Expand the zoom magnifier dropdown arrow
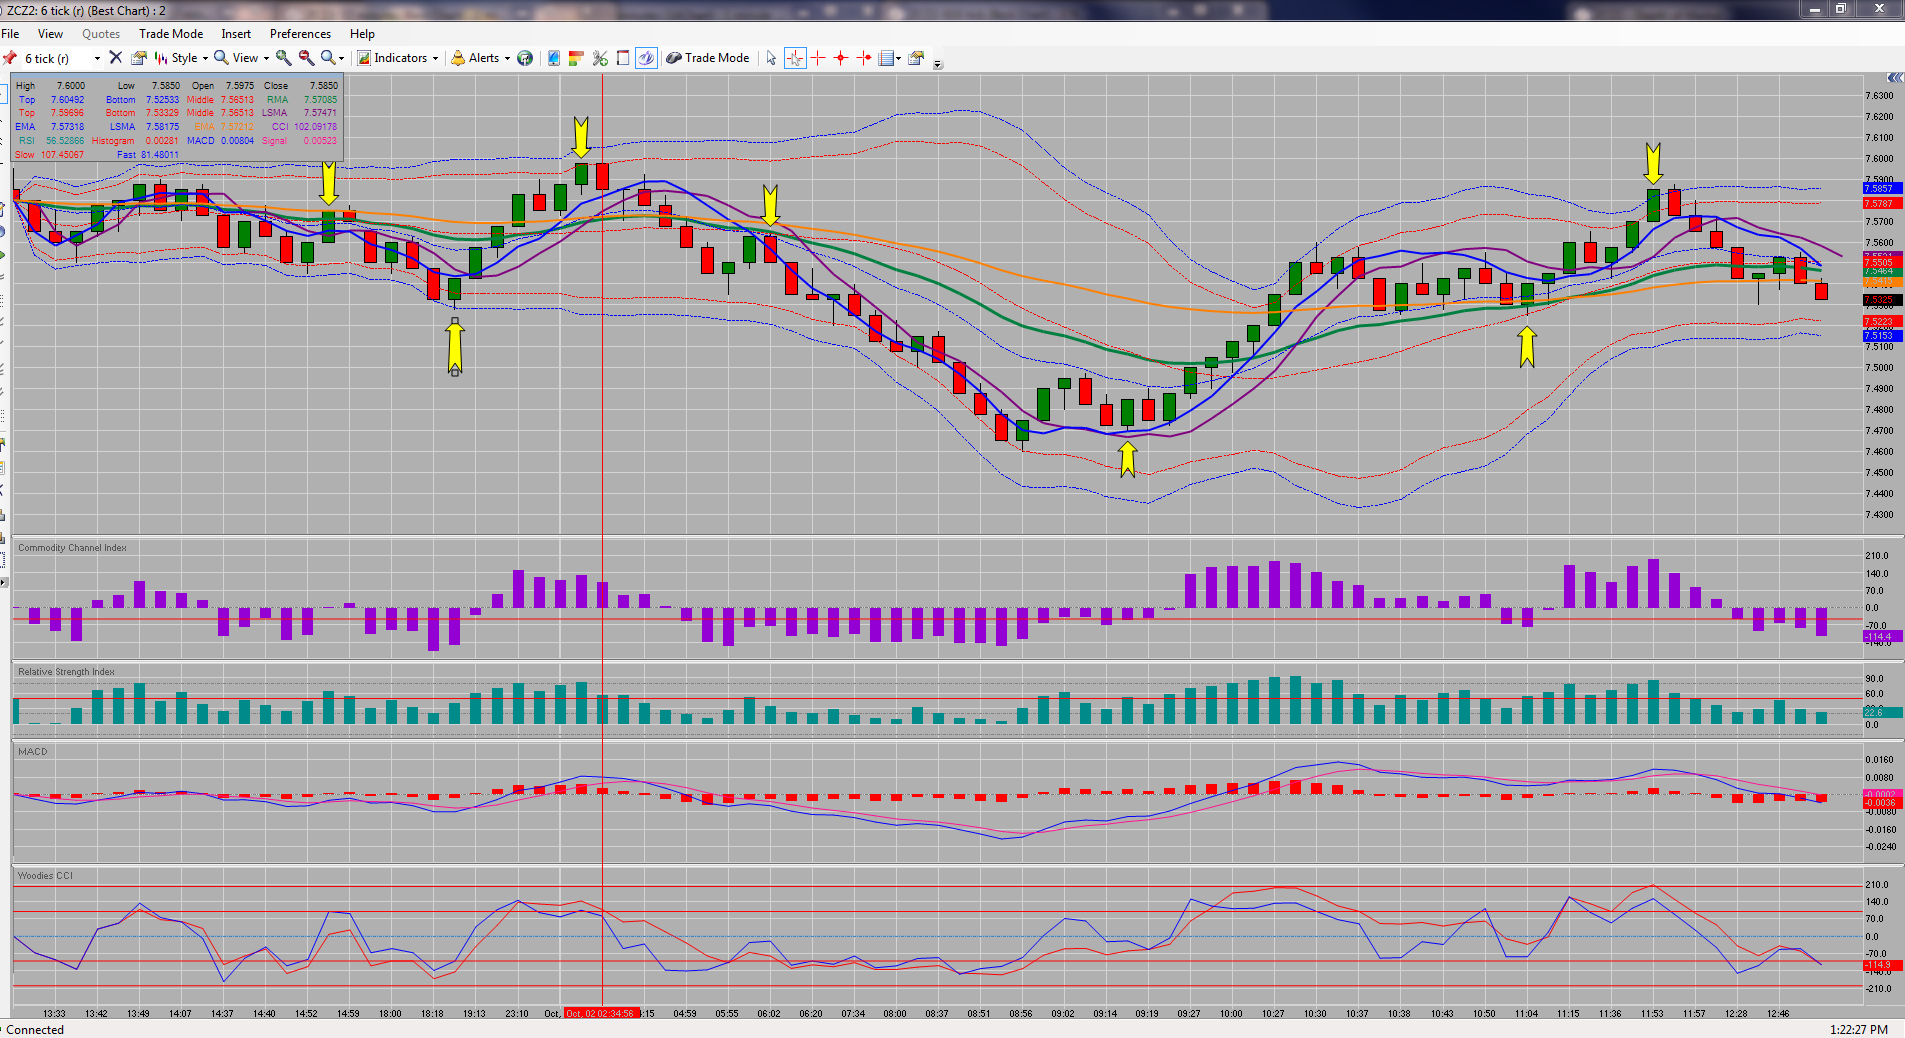The width and height of the screenshot is (1905, 1038). tap(341, 59)
